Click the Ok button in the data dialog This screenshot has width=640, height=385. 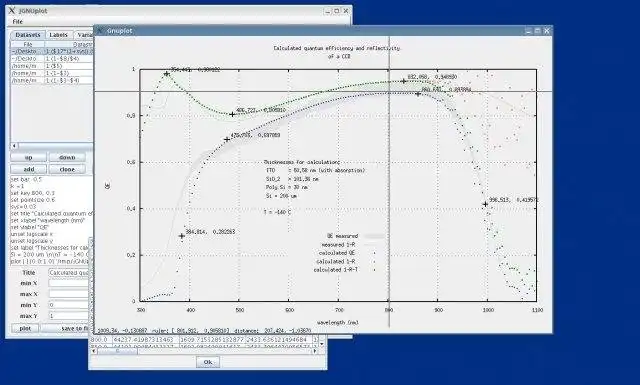pyautogui.click(x=208, y=362)
